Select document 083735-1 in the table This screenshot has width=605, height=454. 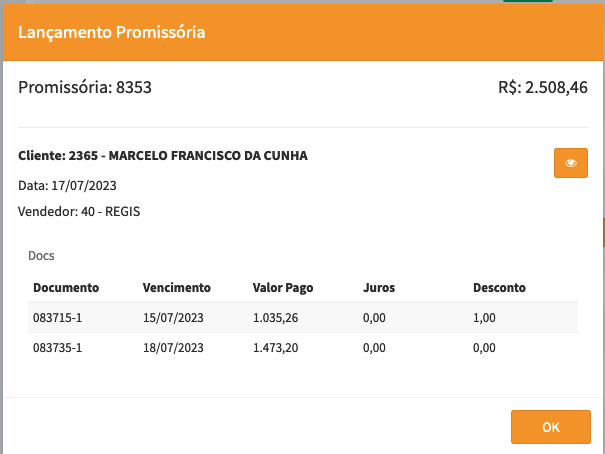[59, 348]
